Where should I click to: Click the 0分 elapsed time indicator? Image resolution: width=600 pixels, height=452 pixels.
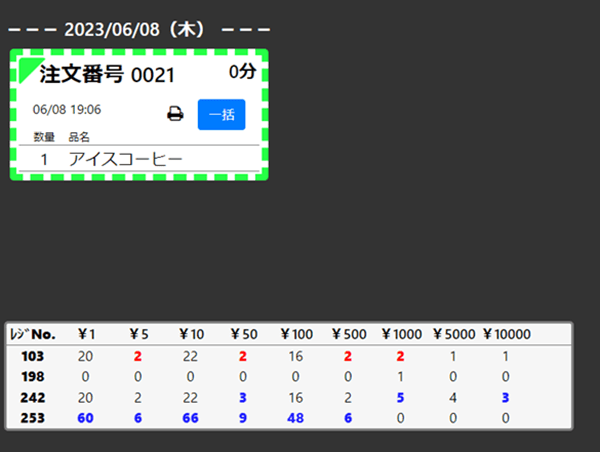[242, 72]
